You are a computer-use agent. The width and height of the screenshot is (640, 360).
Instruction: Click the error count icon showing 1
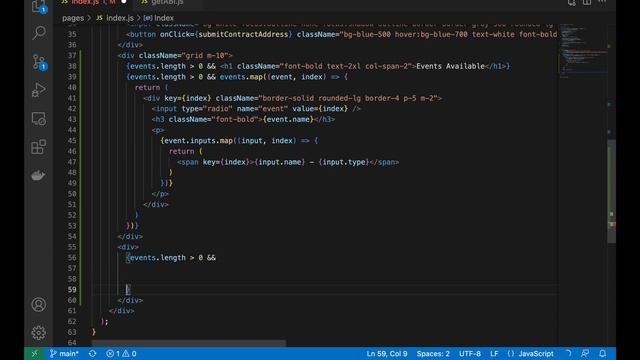pyautogui.click(x=113, y=353)
